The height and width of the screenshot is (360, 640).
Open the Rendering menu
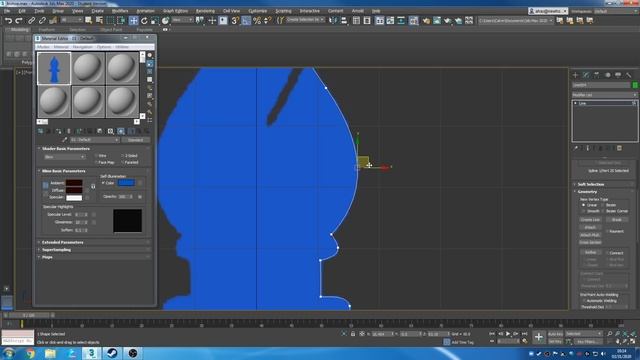(x=205, y=11)
